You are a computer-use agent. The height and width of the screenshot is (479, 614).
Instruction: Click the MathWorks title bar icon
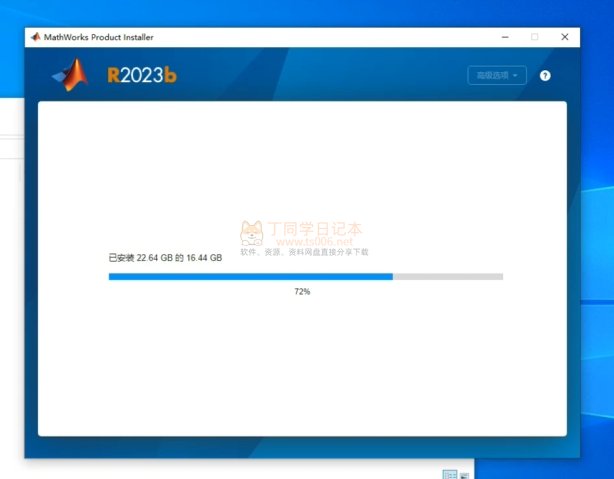pos(36,37)
